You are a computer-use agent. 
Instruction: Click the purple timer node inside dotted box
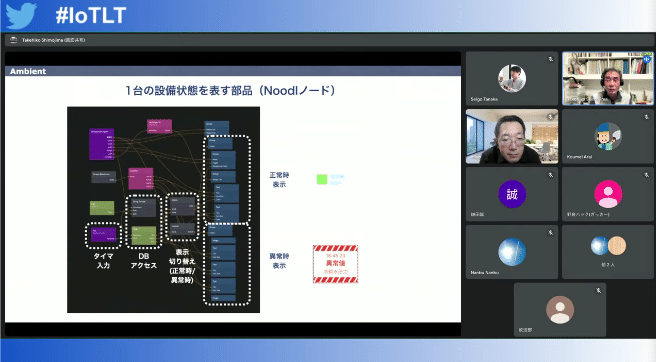pyautogui.click(x=103, y=235)
